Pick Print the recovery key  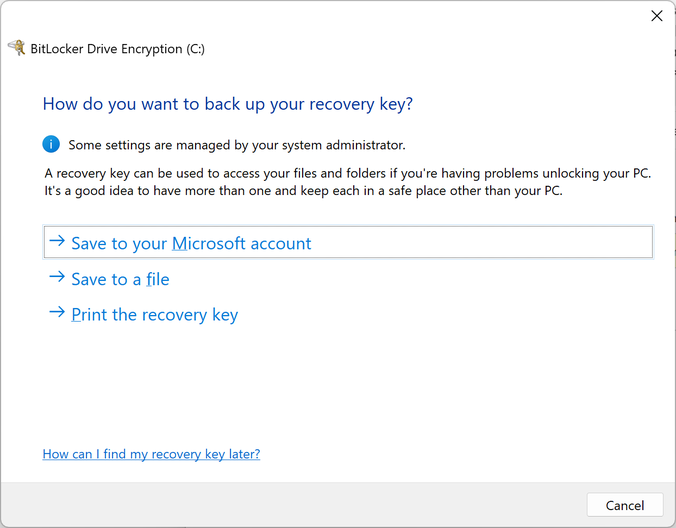click(155, 315)
